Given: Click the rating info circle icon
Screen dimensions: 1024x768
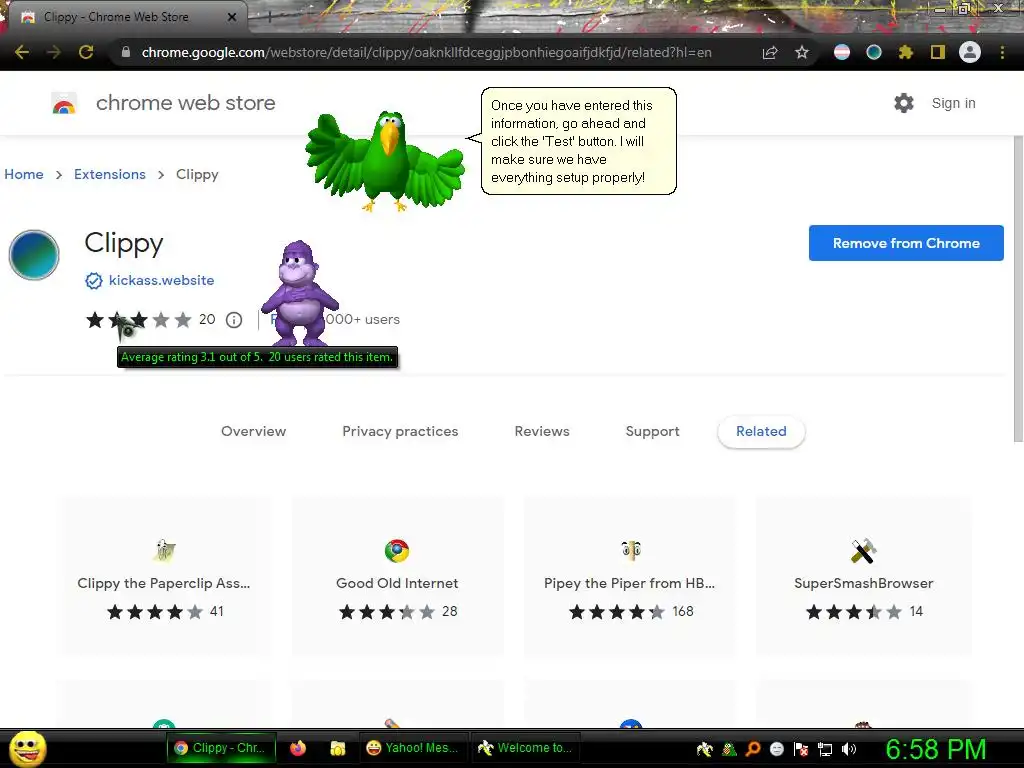Looking at the screenshot, I should tap(234, 320).
